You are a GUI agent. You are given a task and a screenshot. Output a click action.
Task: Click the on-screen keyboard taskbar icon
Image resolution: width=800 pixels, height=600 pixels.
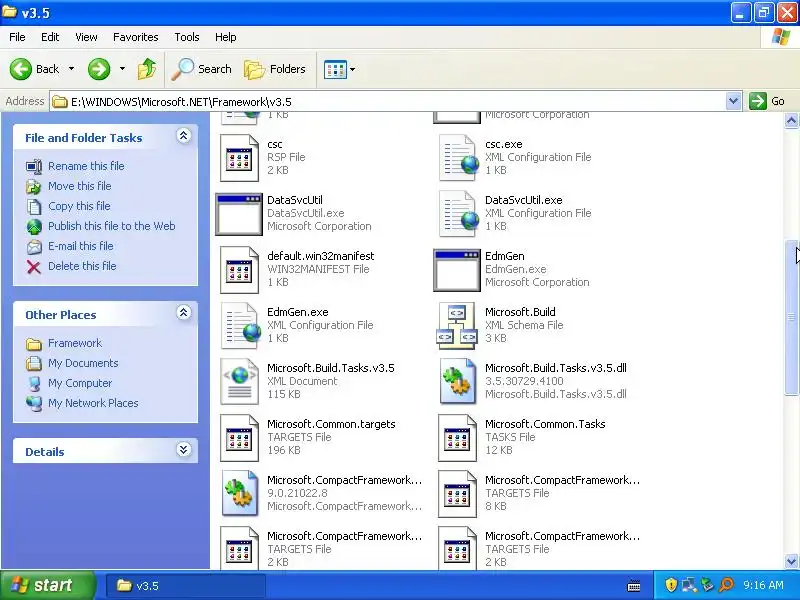634,586
